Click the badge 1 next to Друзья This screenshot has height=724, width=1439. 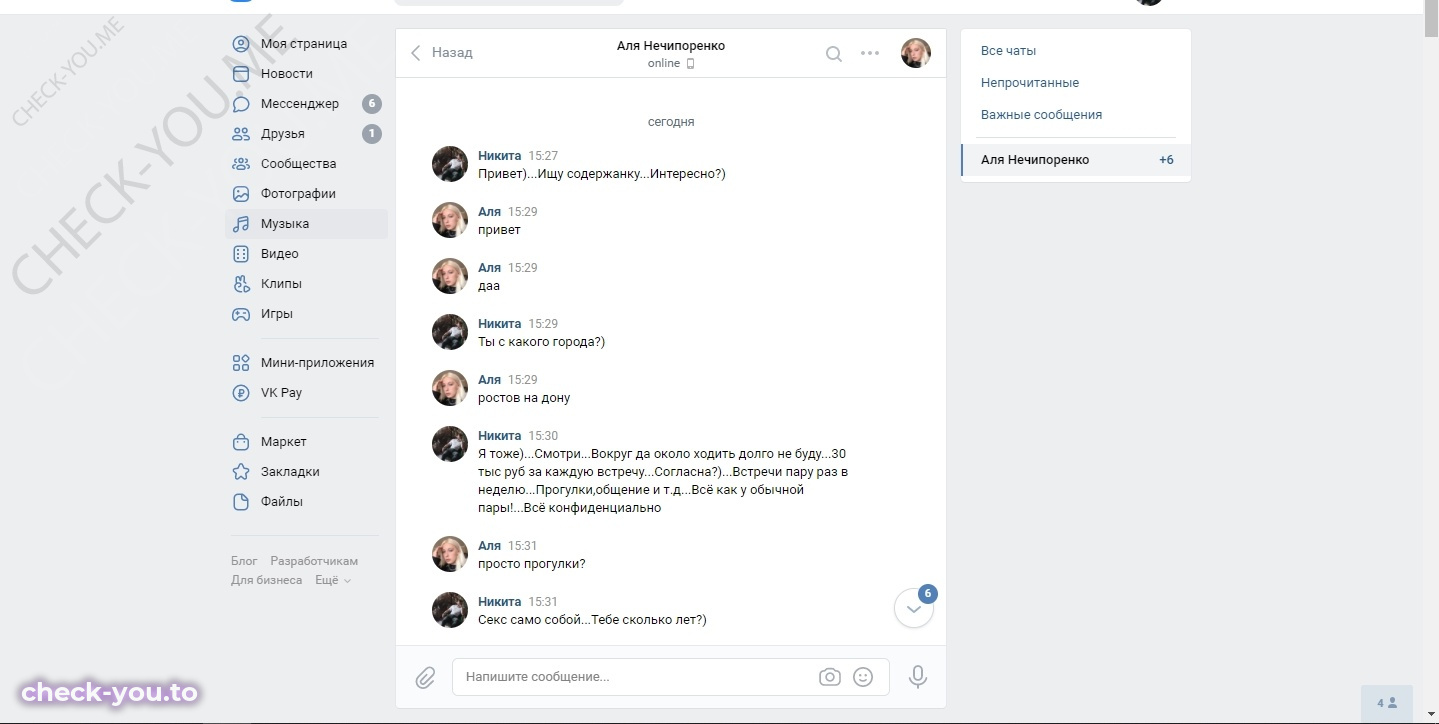coord(372,134)
